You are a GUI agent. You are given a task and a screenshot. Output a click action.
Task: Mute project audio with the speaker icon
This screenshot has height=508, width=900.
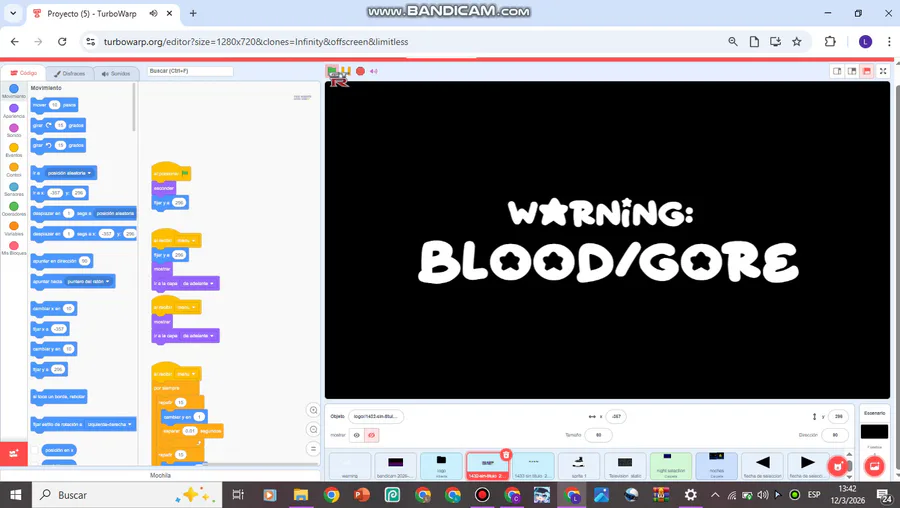click(374, 71)
